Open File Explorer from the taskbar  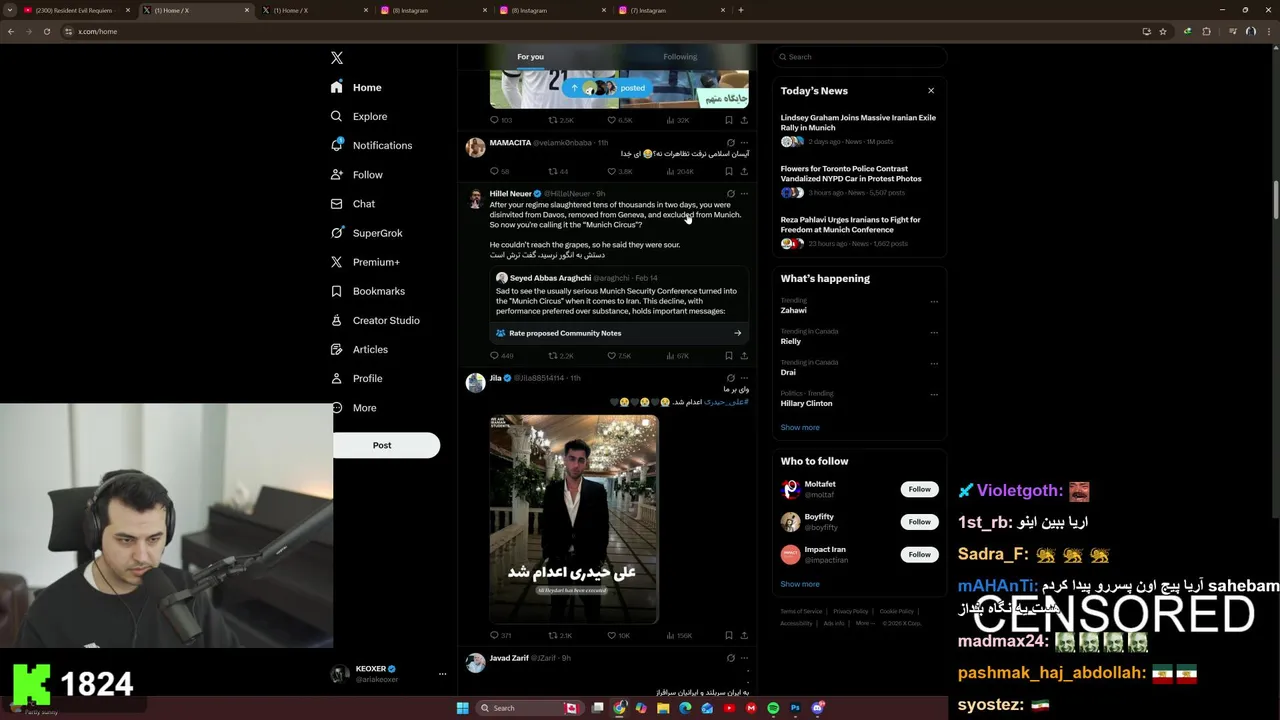[x=663, y=708]
